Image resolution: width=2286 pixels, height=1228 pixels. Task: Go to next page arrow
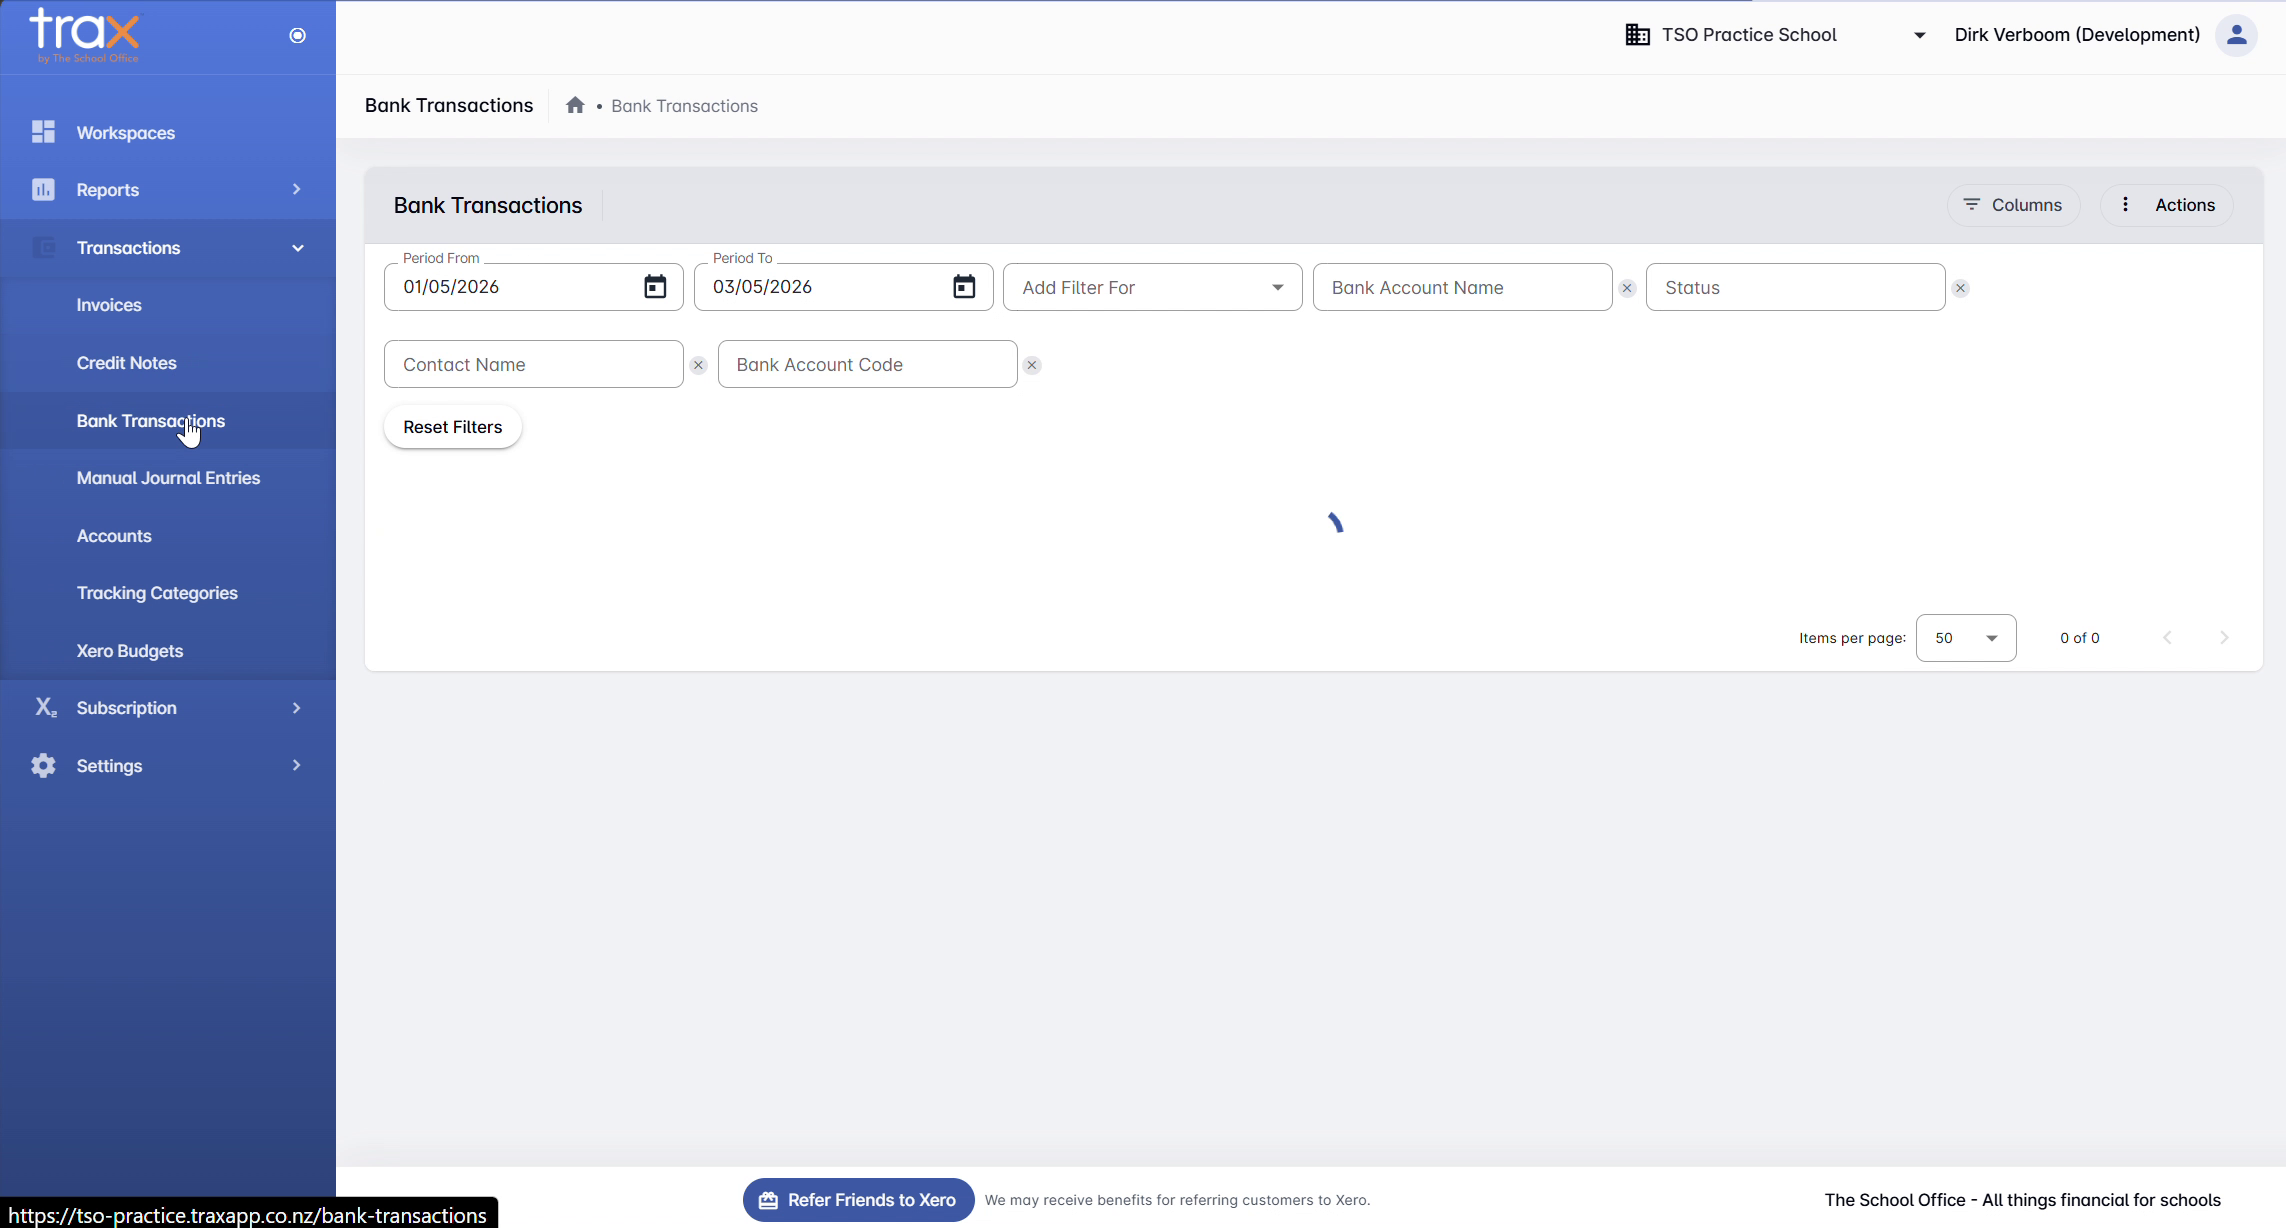click(x=2224, y=637)
